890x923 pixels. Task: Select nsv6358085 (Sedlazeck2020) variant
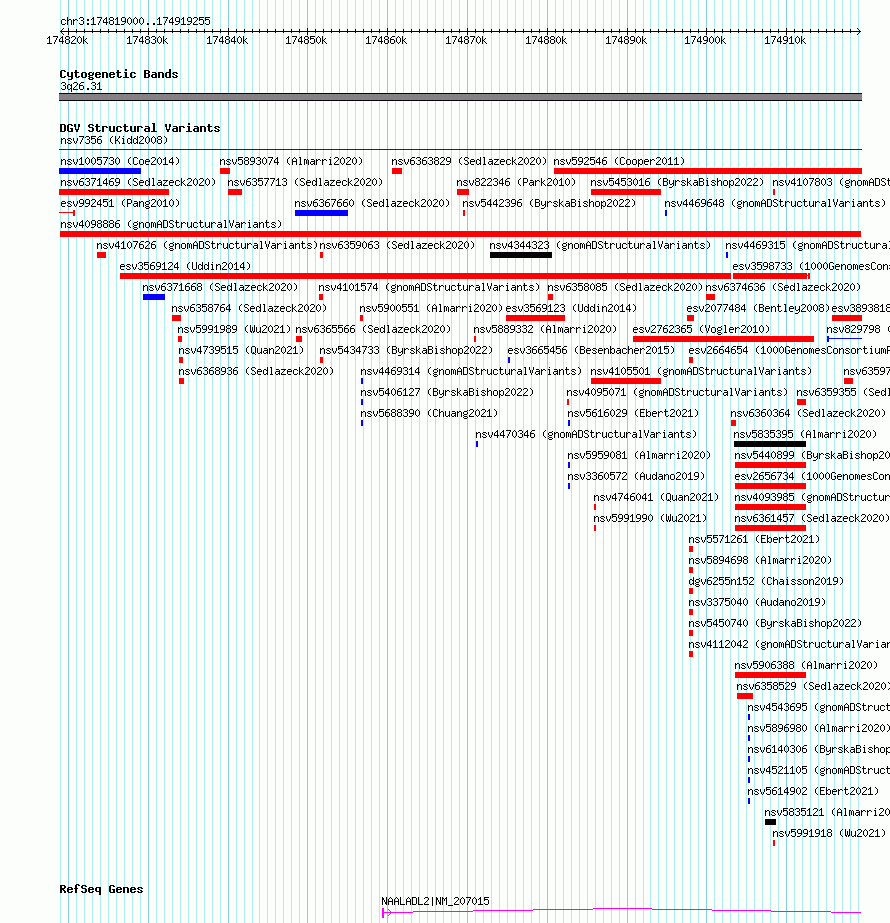pos(625,287)
